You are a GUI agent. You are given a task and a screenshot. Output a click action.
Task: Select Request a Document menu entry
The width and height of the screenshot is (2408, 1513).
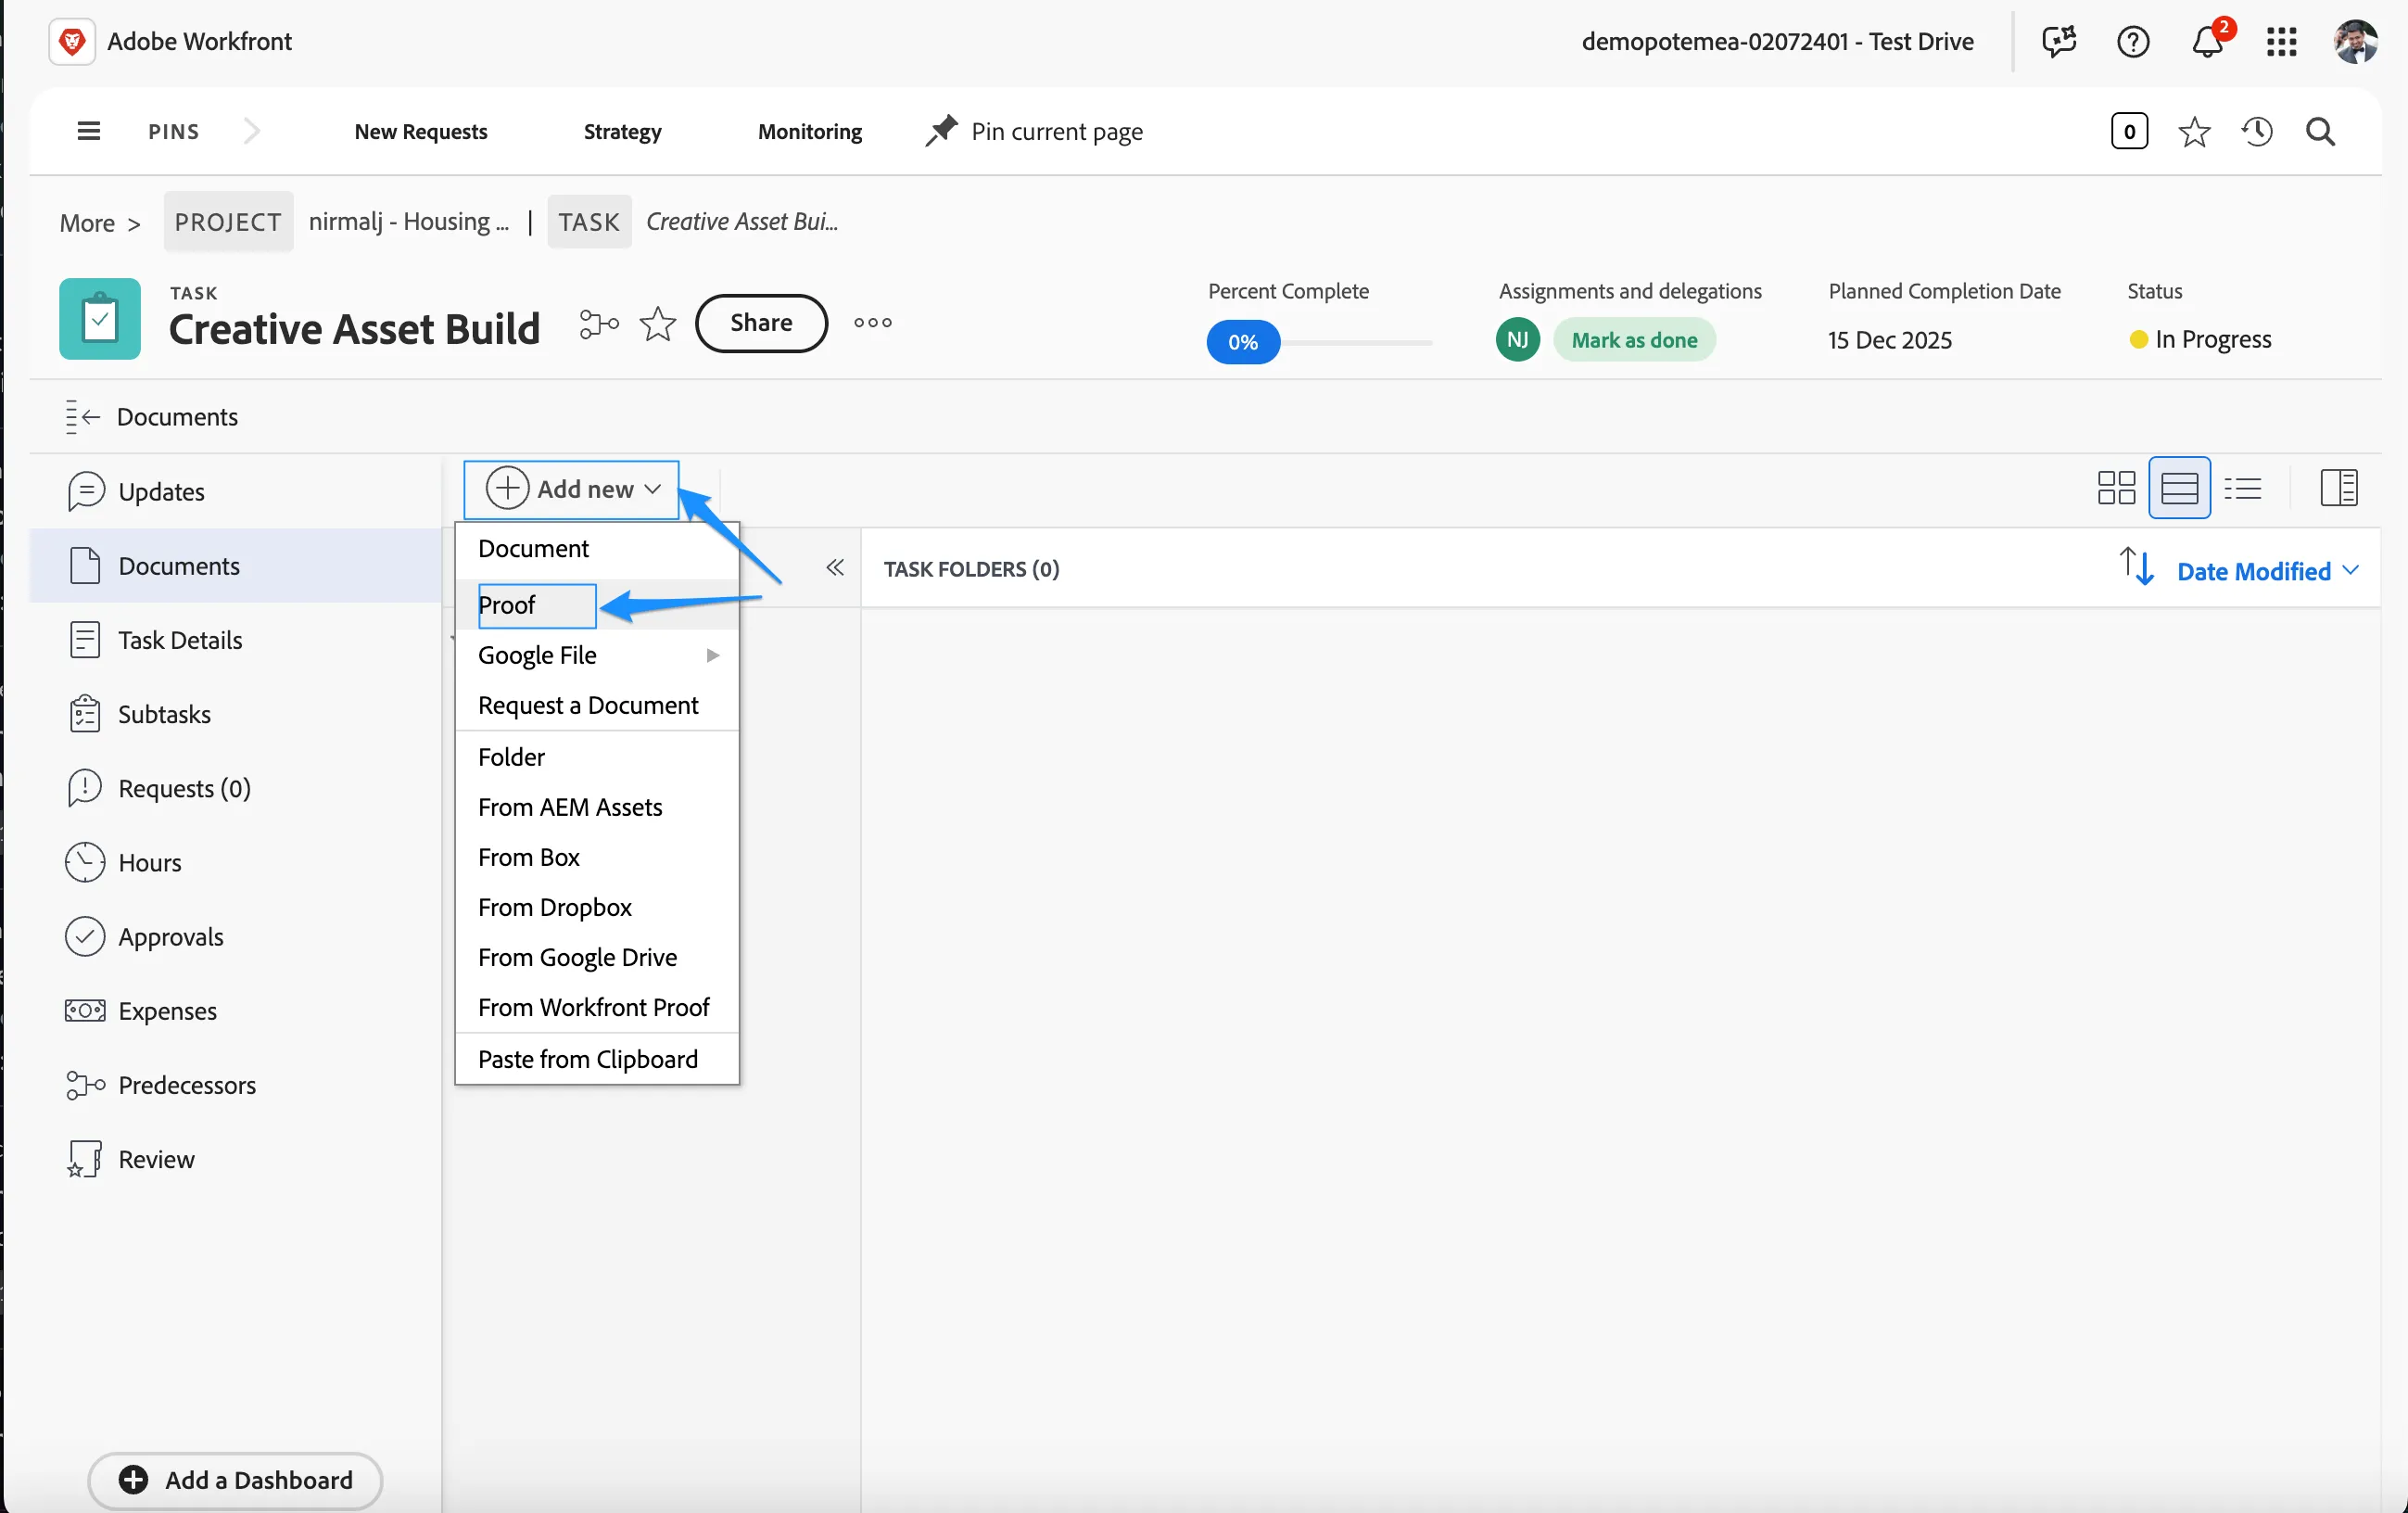(598, 705)
